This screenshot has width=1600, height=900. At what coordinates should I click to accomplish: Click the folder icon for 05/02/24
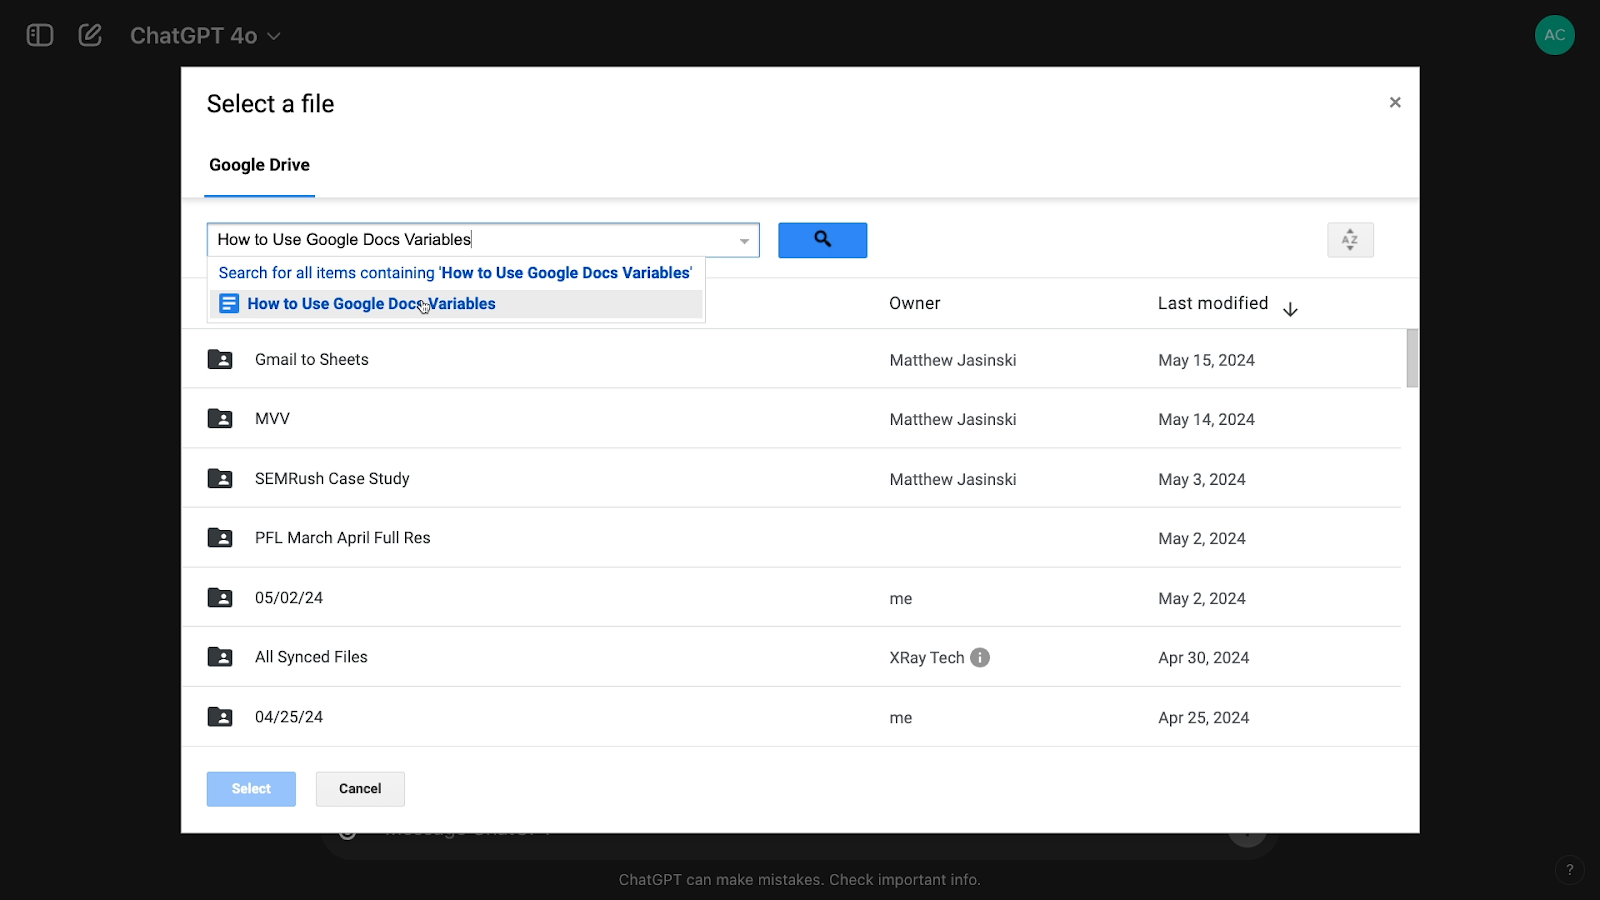coord(220,598)
